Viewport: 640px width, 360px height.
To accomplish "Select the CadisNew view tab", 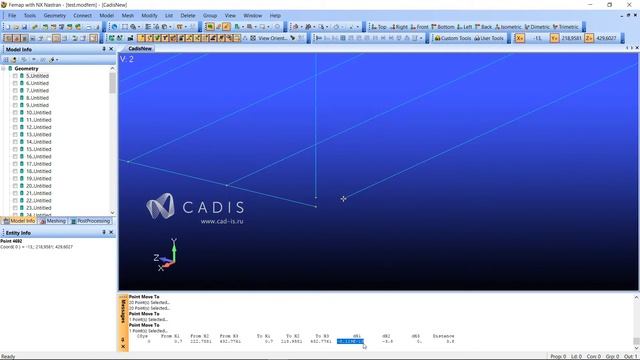I will coord(140,49).
